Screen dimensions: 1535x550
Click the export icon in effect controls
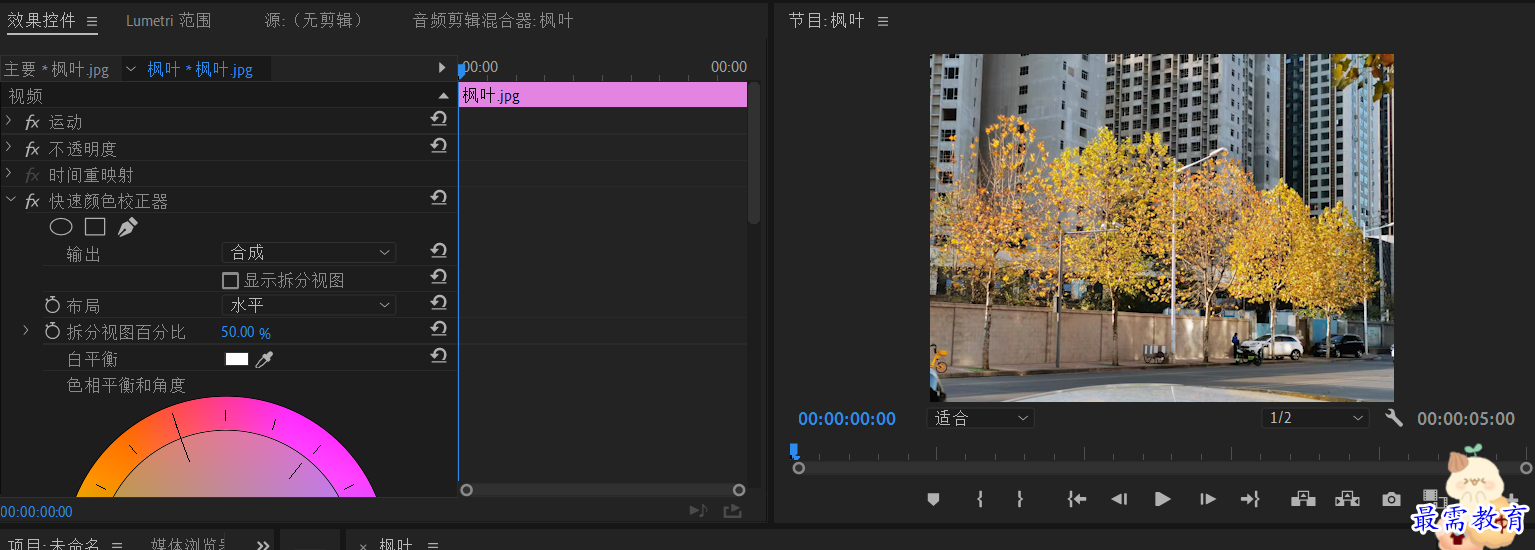click(x=733, y=511)
